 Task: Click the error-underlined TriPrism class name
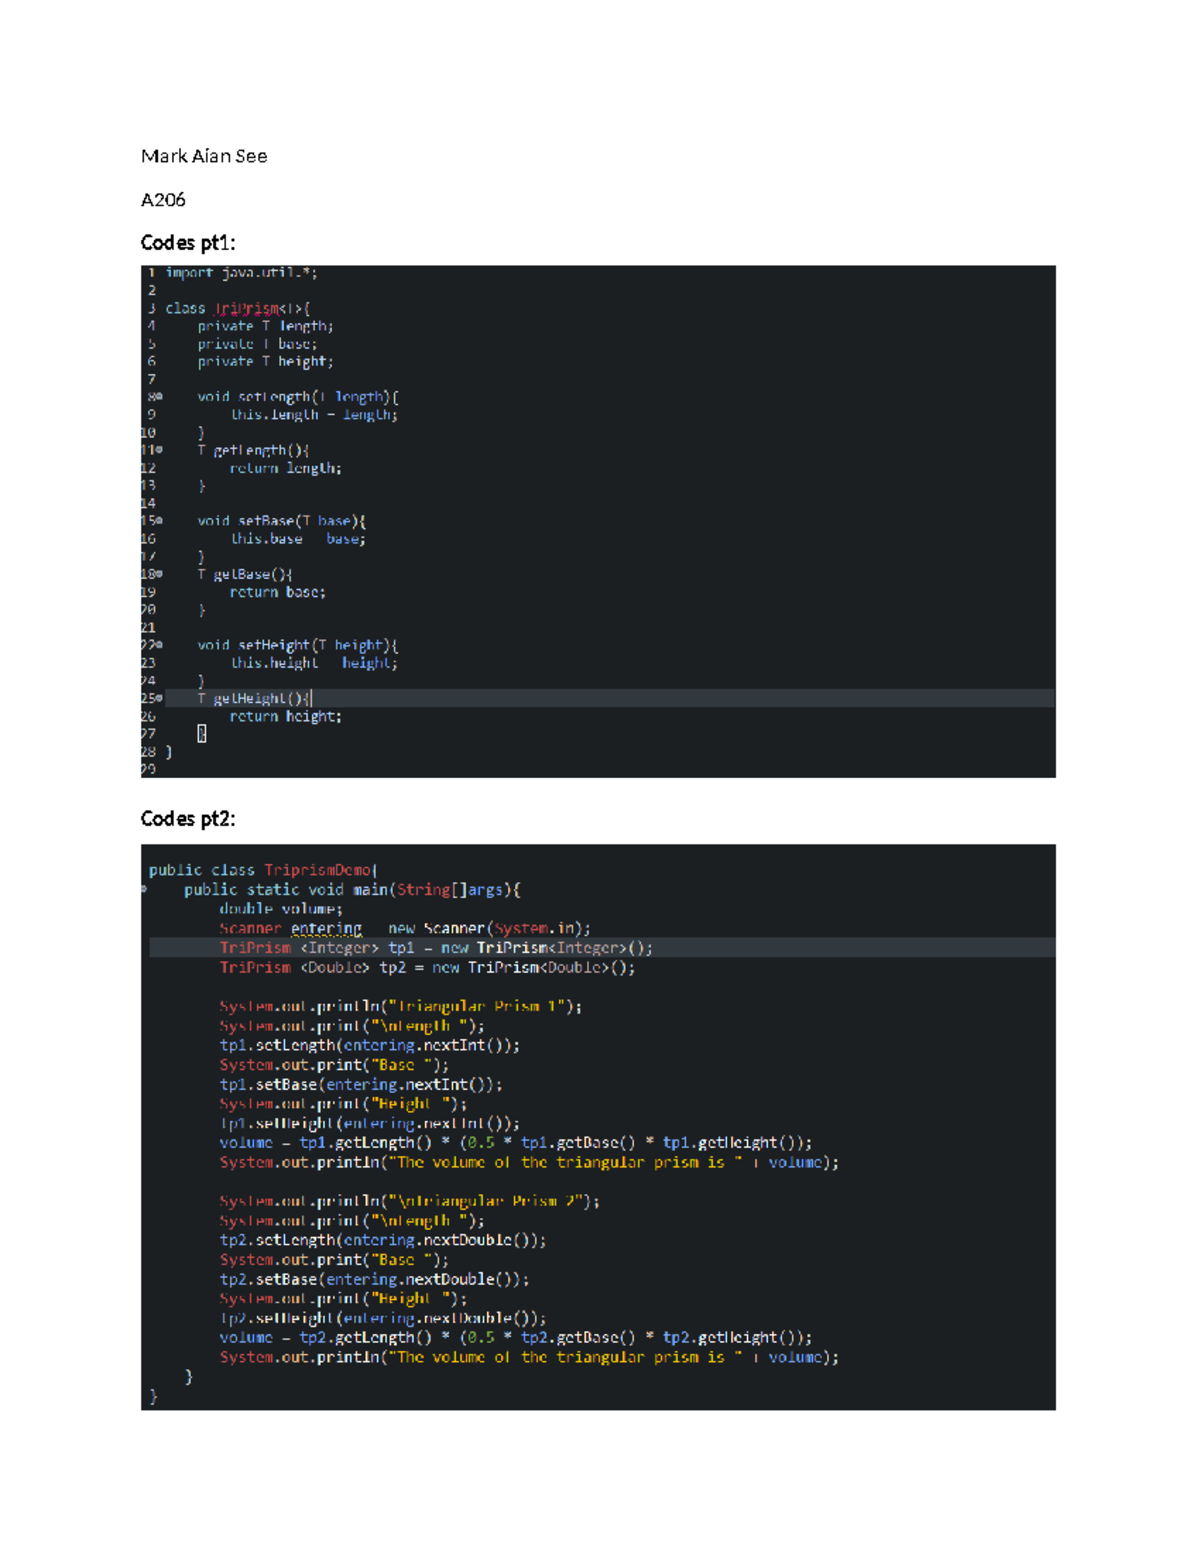coord(246,308)
